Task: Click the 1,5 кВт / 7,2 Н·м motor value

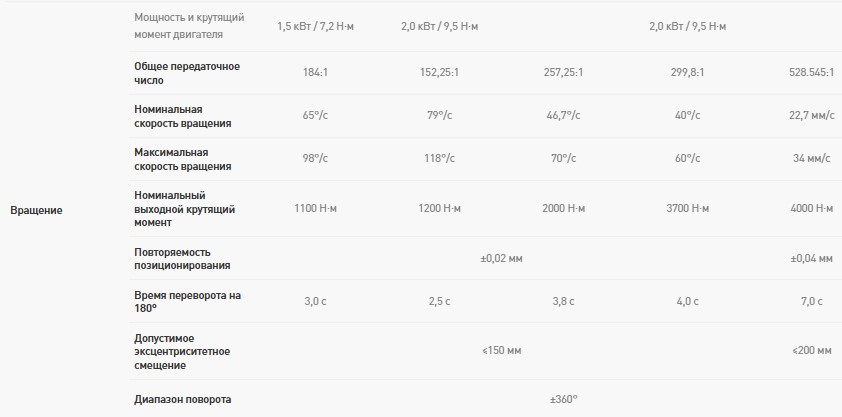Action: click(x=318, y=25)
